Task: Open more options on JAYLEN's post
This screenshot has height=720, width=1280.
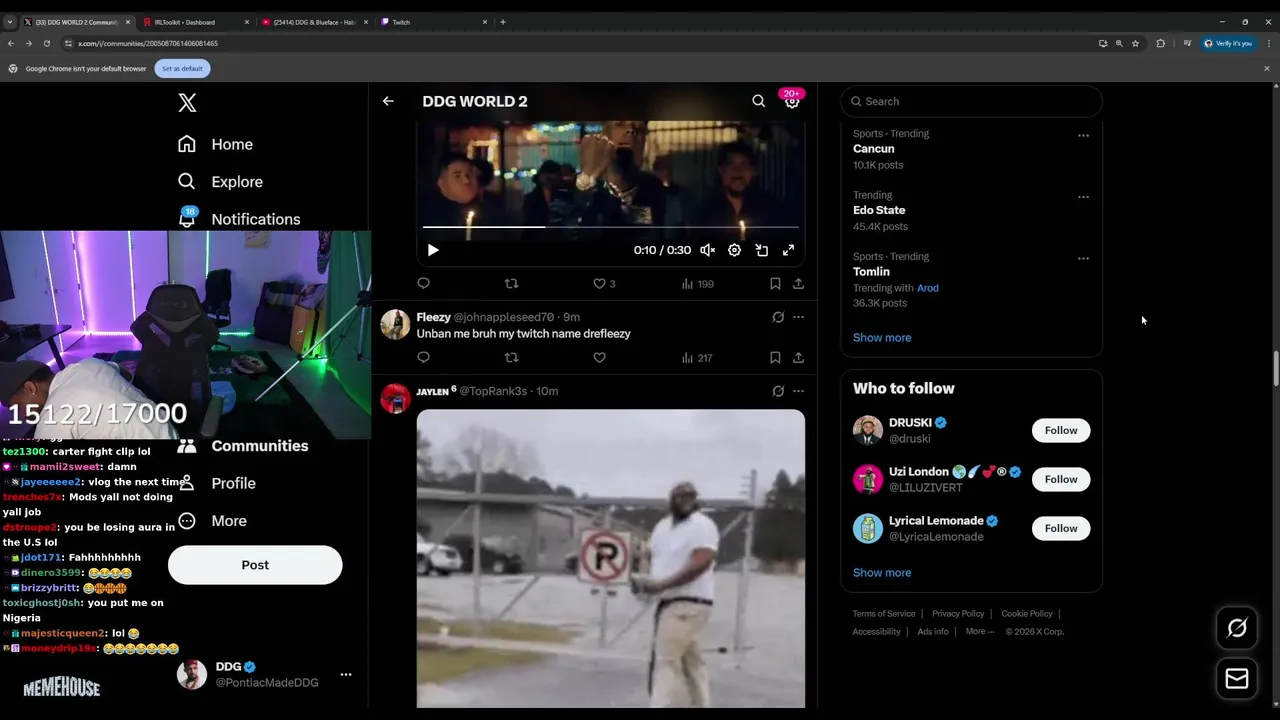Action: click(798, 391)
